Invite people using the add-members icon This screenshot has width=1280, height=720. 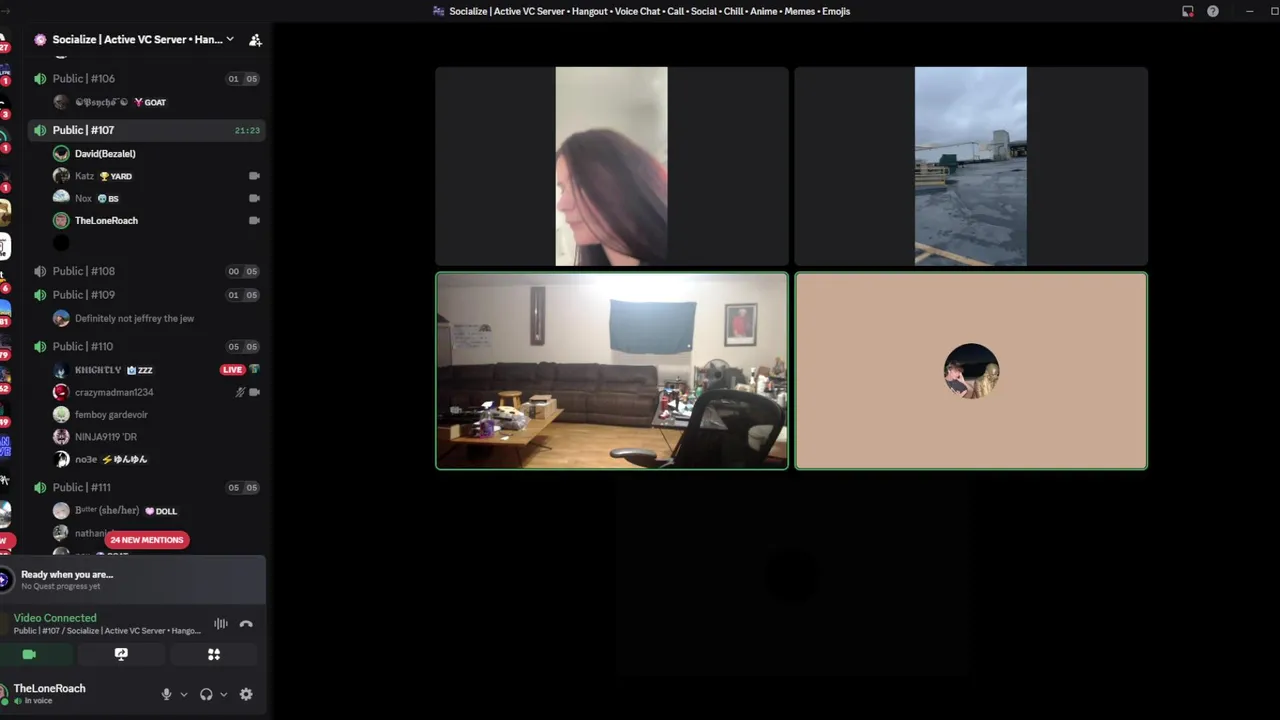coord(255,40)
